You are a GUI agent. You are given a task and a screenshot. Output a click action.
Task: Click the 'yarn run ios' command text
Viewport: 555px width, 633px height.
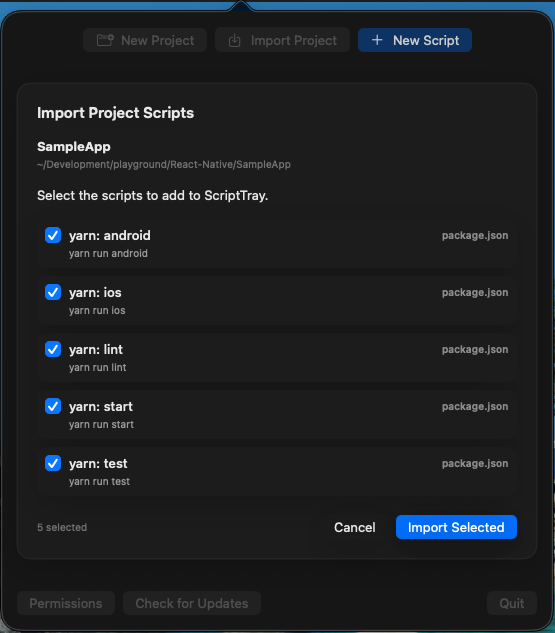pos(97,310)
